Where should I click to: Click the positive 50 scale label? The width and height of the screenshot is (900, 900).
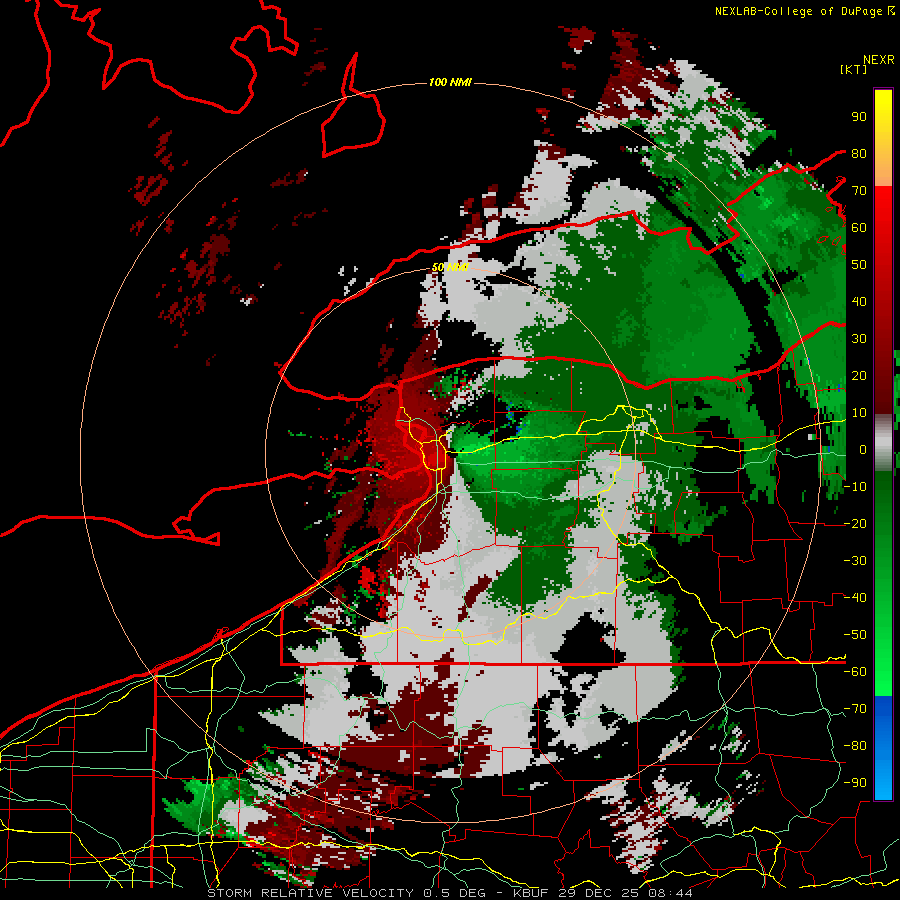tap(859, 265)
